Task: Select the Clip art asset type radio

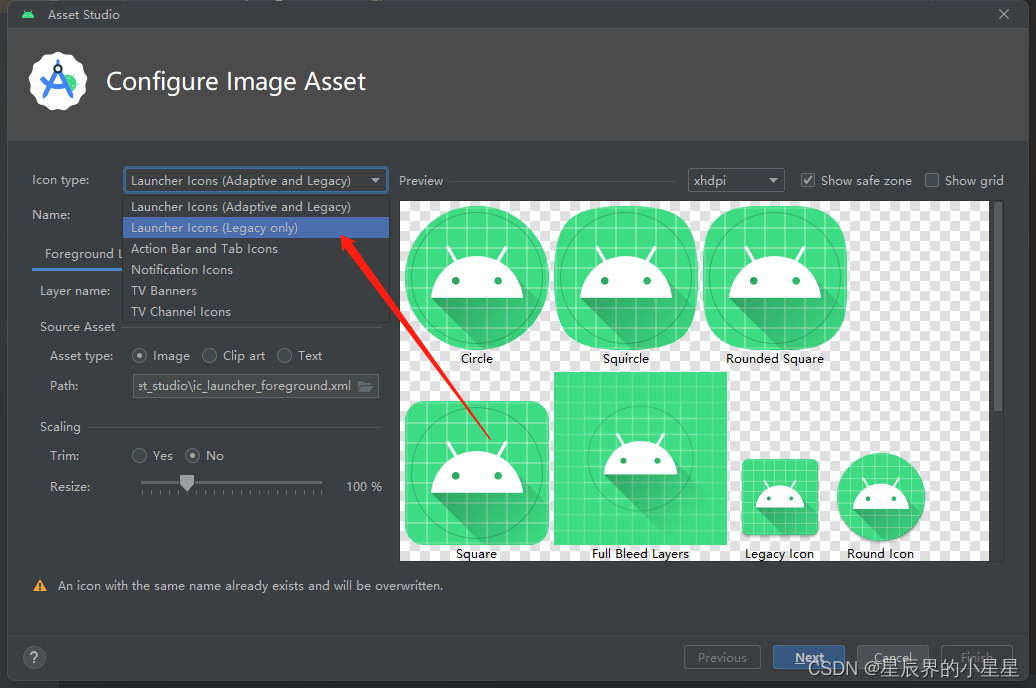Action: pos(209,356)
